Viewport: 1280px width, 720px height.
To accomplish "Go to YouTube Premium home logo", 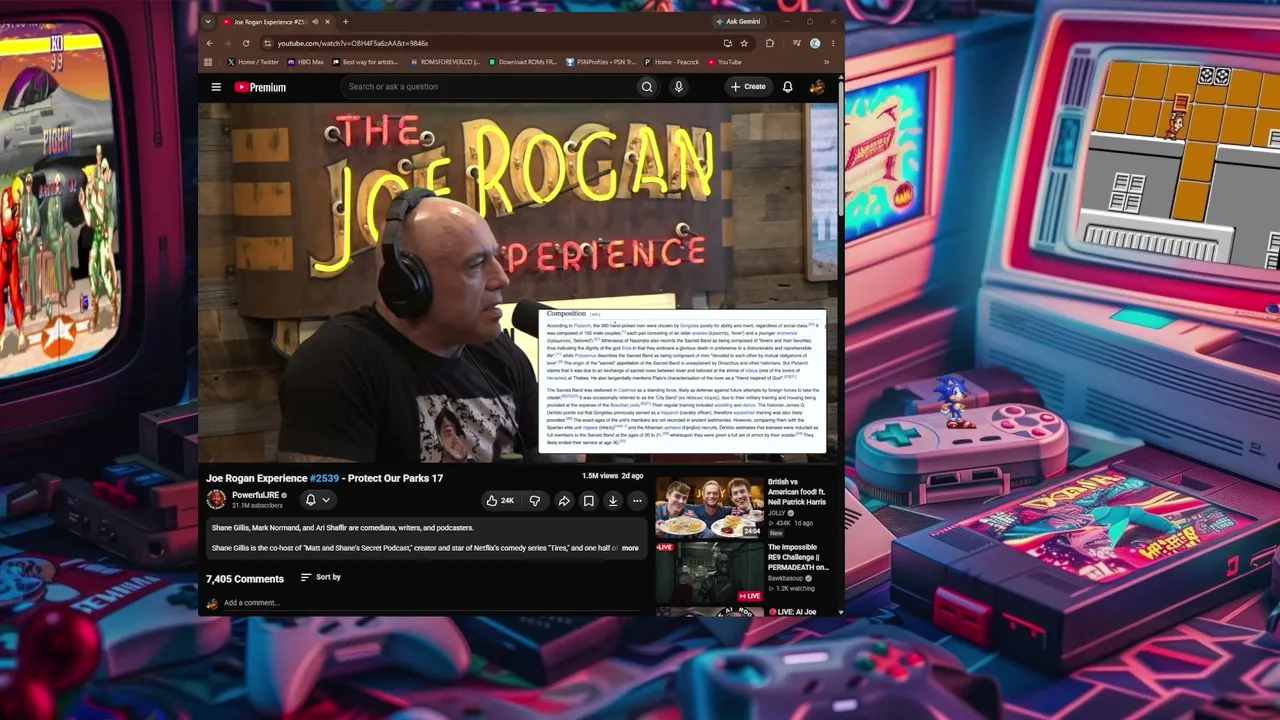I will coord(260,87).
